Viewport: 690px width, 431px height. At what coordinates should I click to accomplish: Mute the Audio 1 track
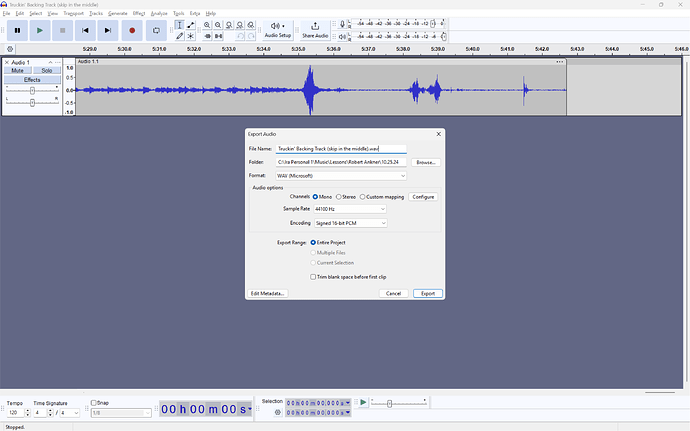pos(18,70)
